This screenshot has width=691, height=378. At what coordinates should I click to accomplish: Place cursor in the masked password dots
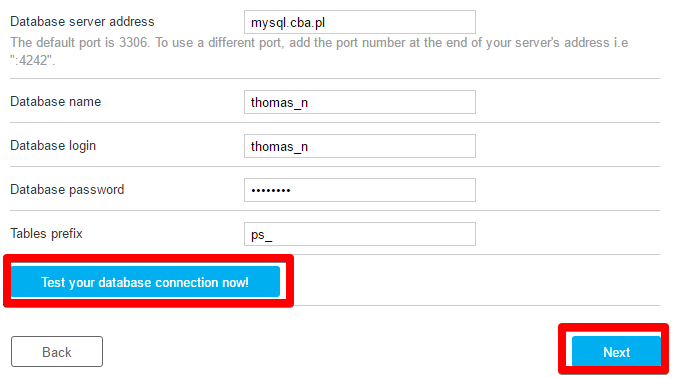pyautogui.click(x=271, y=190)
